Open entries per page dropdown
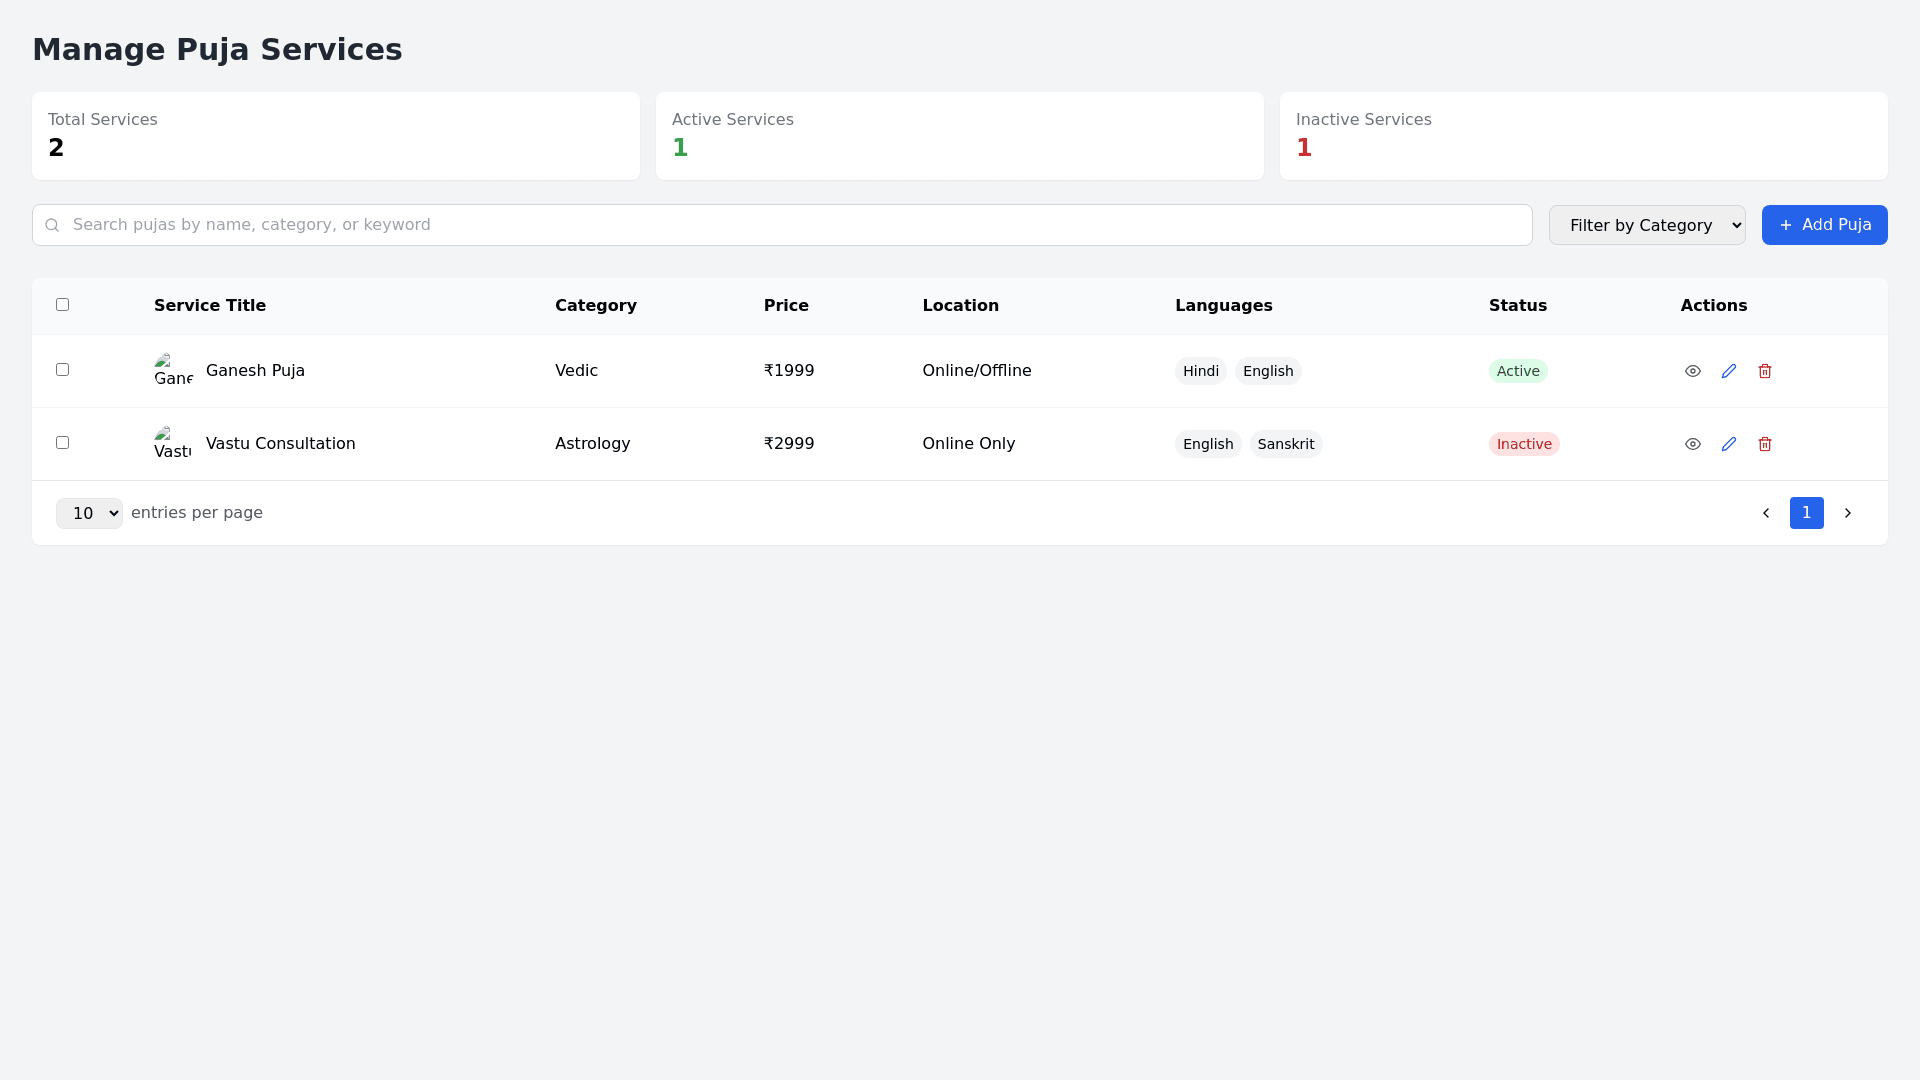 pos(89,513)
